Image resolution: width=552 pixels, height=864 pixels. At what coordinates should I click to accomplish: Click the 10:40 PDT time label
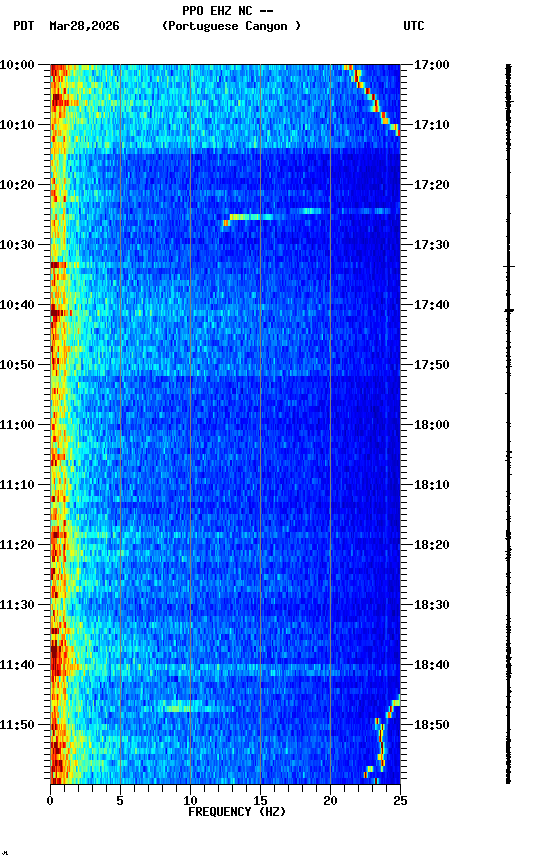tap(17, 305)
